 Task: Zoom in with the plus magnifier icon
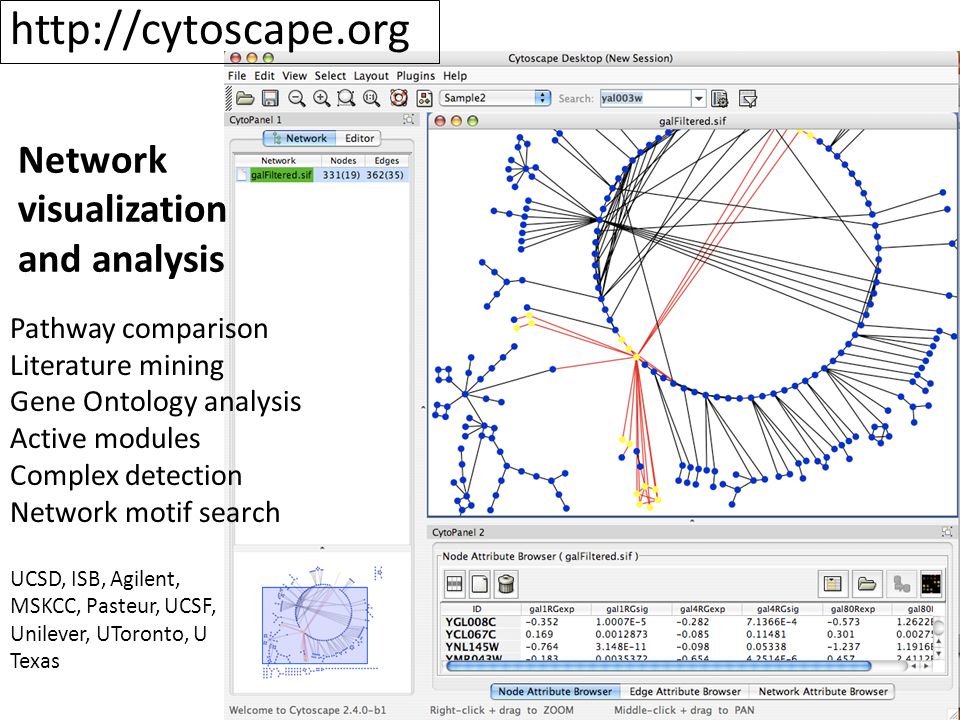click(x=321, y=98)
